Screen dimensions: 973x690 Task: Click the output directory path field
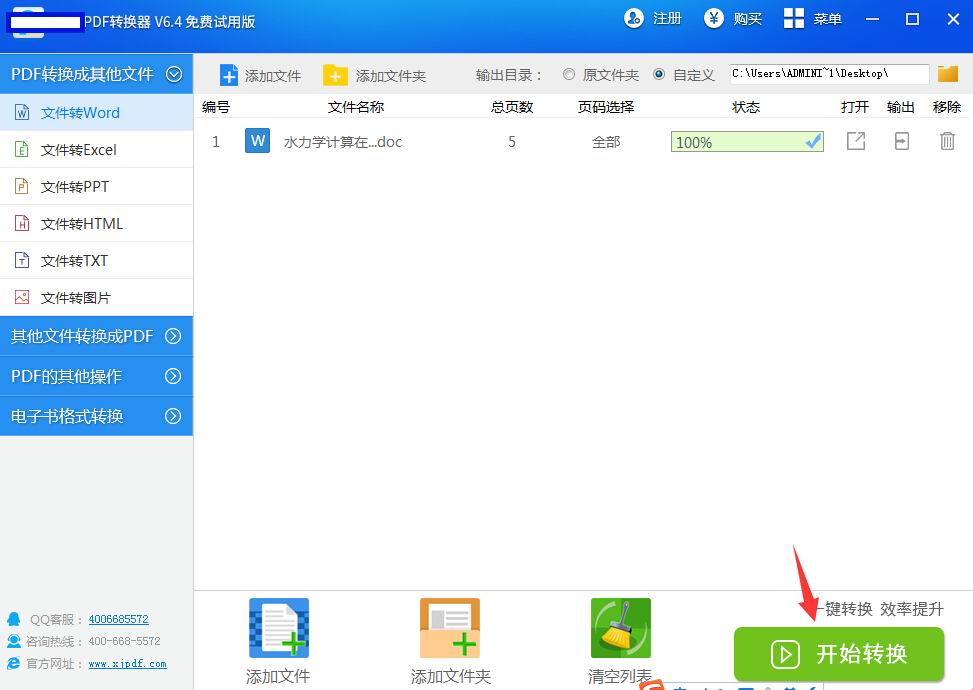click(x=829, y=74)
